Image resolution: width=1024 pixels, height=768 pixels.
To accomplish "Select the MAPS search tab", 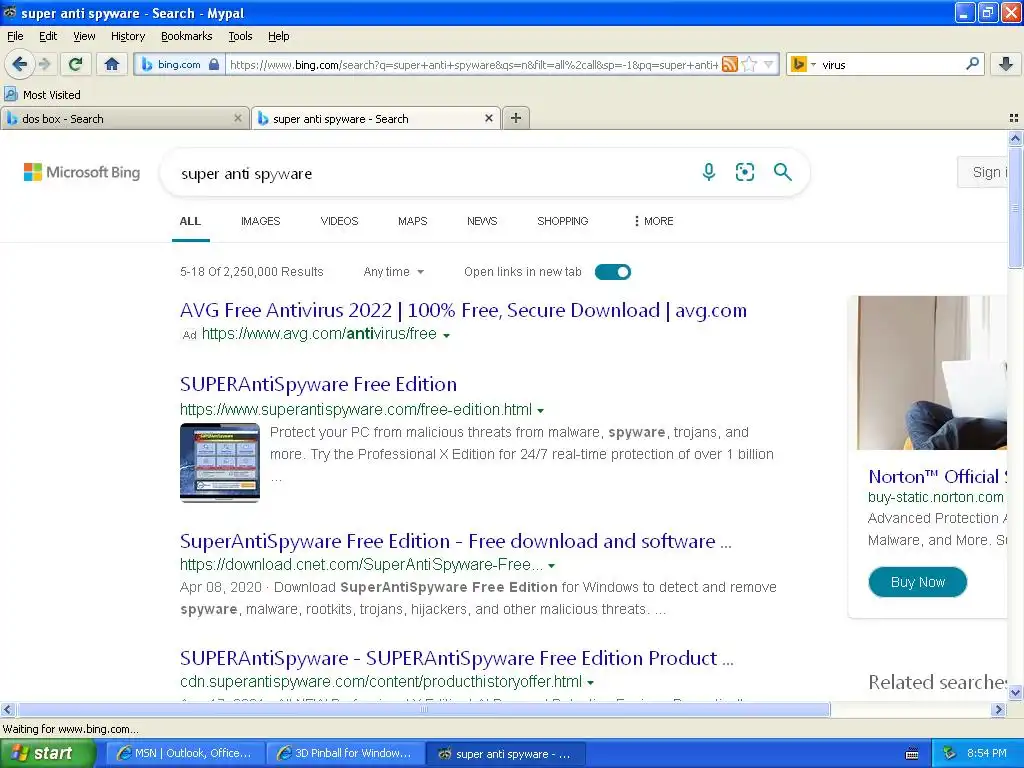I will click(x=413, y=221).
